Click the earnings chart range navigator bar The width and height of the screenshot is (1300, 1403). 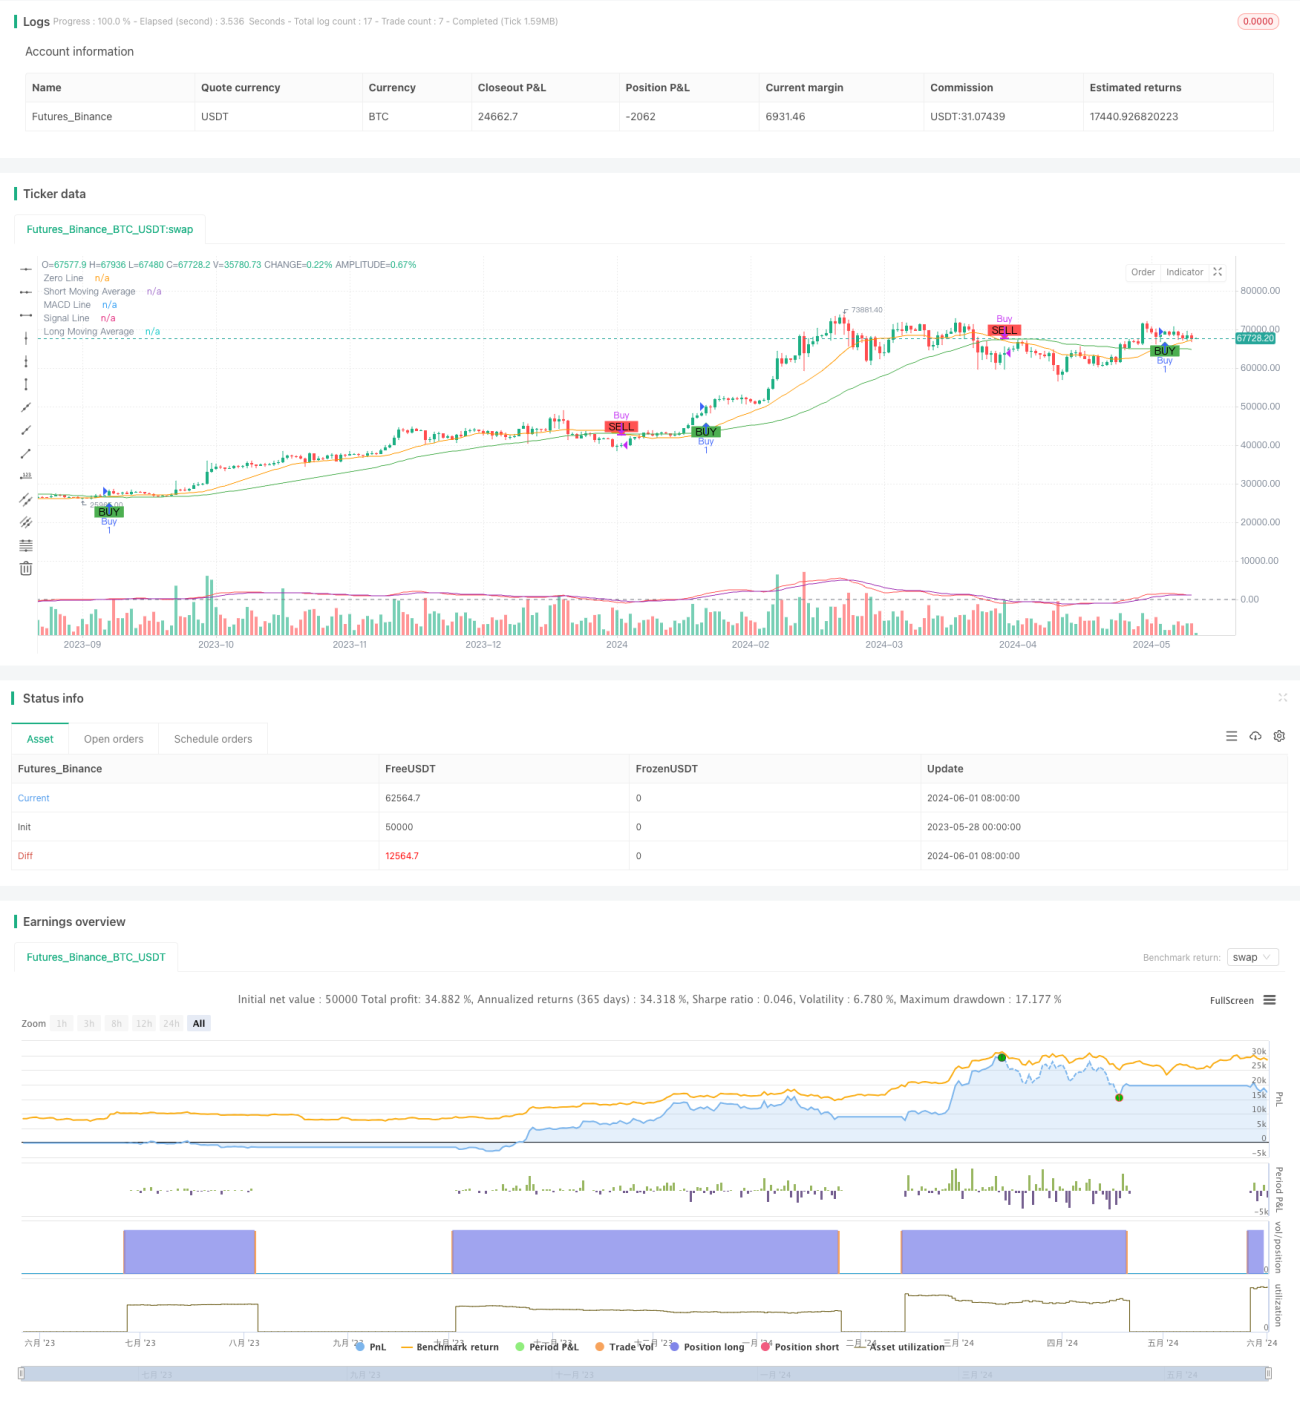(645, 1374)
